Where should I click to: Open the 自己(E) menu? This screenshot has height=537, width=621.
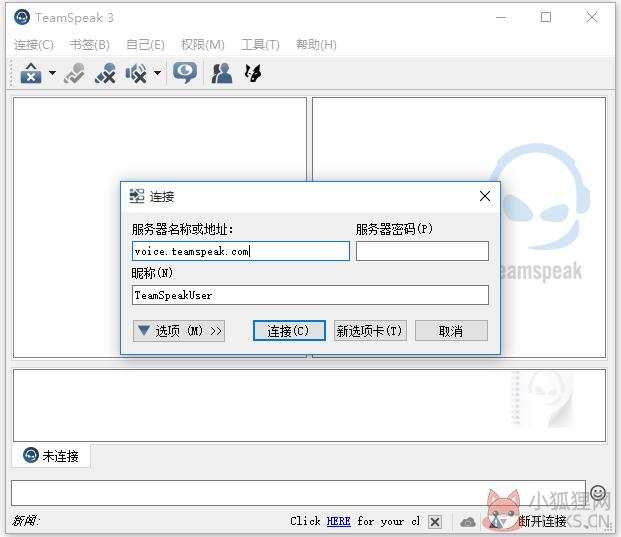click(145, 45)
